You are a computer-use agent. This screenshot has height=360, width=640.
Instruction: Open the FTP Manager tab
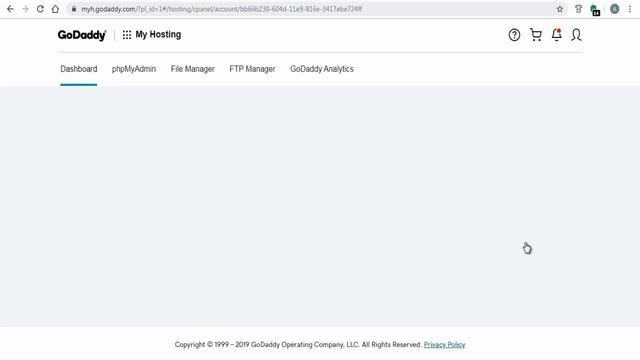click(252, 69)
